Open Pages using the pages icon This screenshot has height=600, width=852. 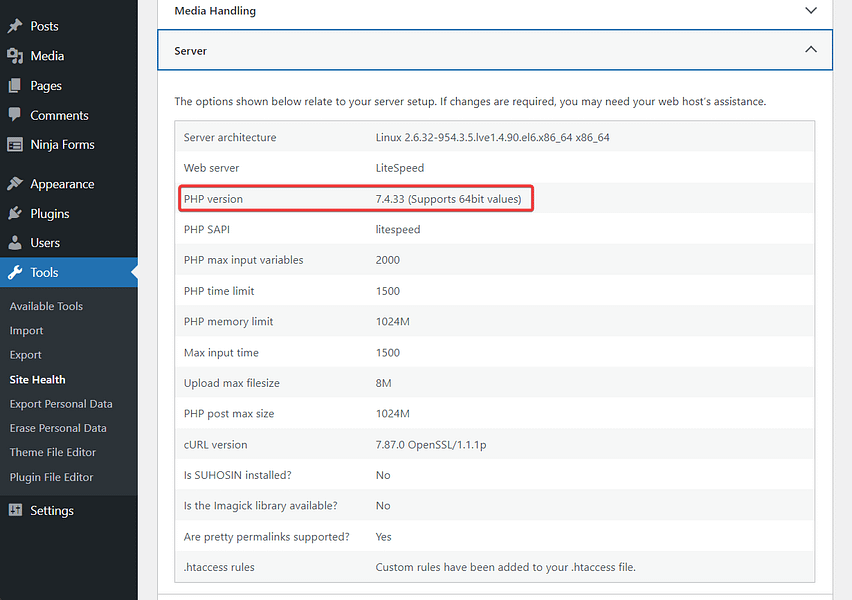point(17,86)
